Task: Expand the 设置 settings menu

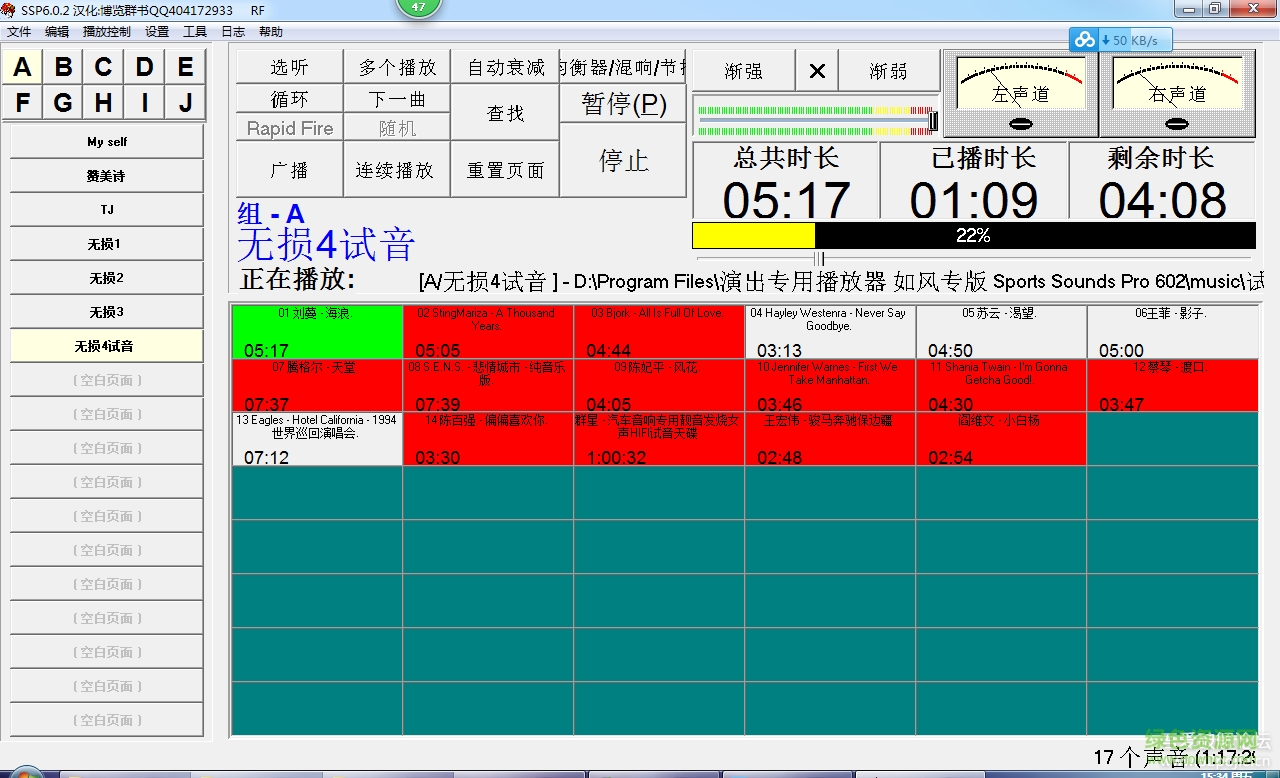Action: click(157, 31)
